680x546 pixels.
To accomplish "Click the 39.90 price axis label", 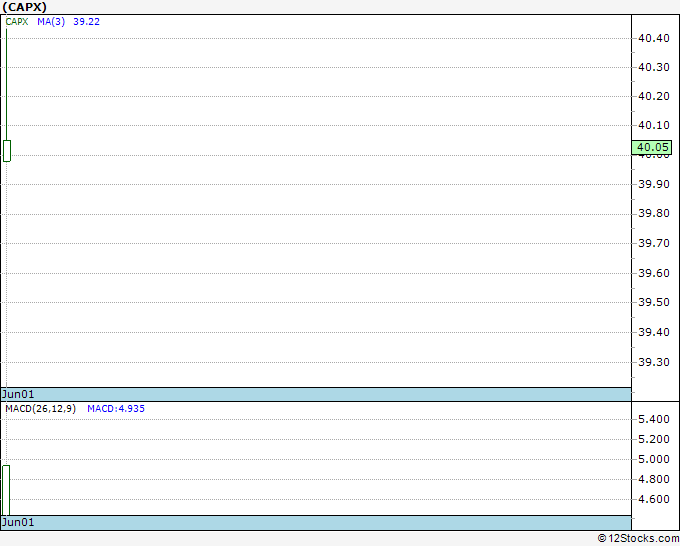I will (654, 184).
